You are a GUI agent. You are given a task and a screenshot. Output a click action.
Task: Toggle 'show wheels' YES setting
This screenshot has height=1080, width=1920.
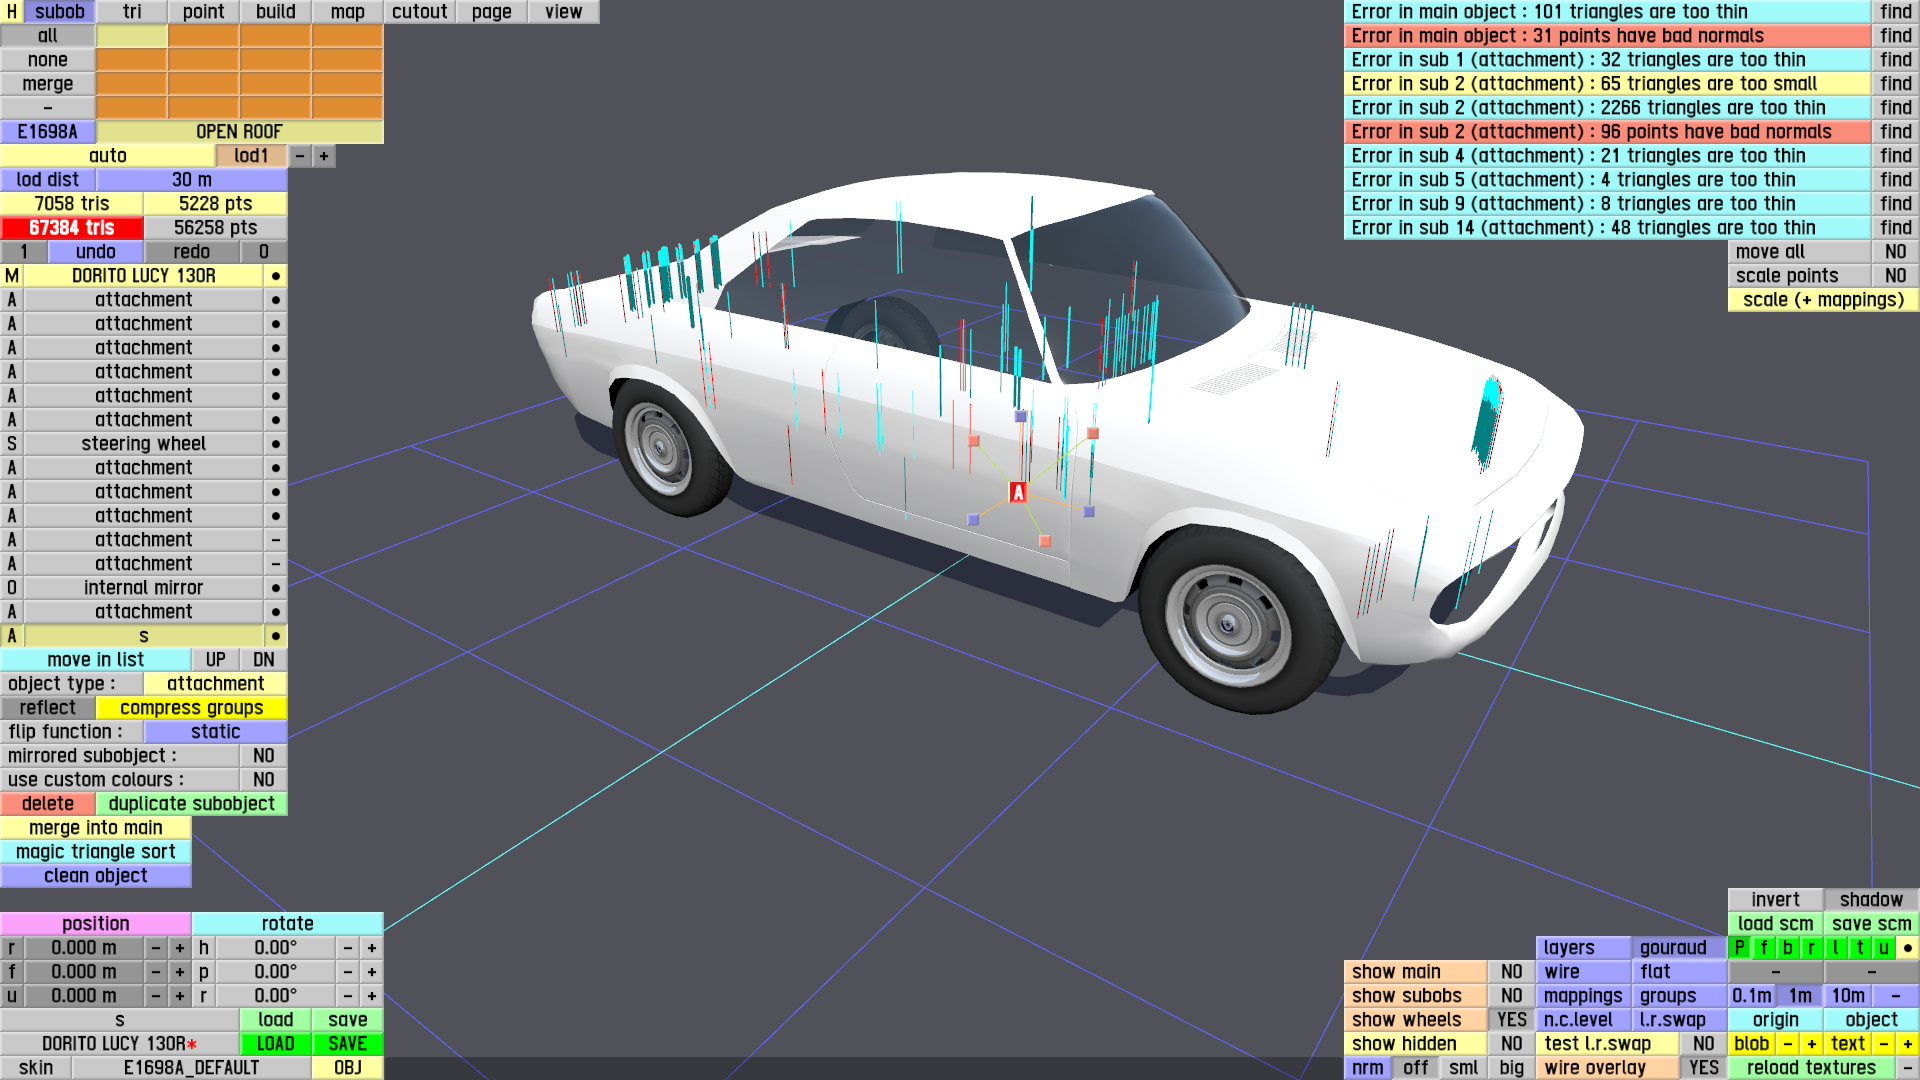point(1511,1020)
